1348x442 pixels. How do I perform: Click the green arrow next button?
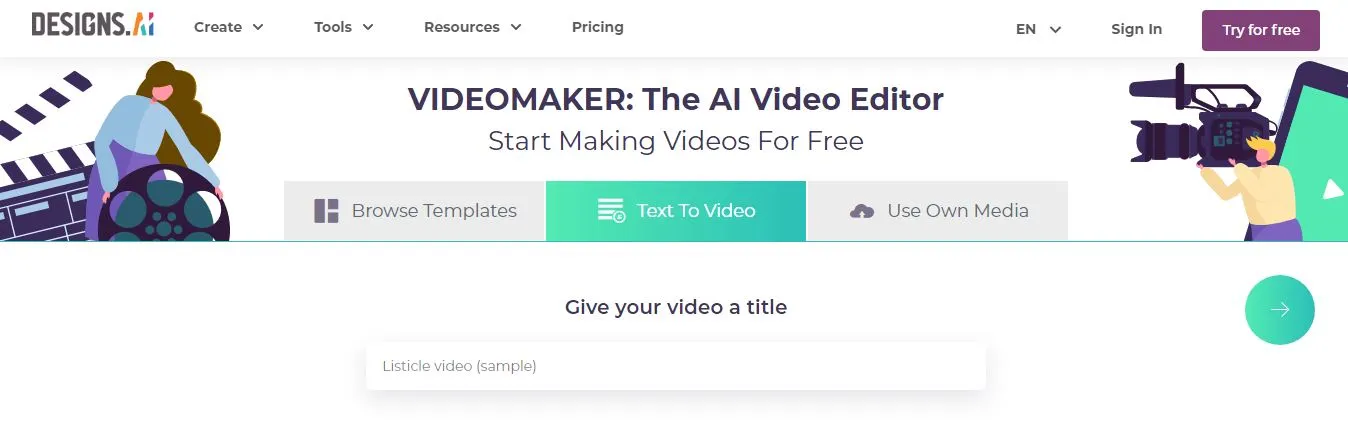(x=1279, y=310)
